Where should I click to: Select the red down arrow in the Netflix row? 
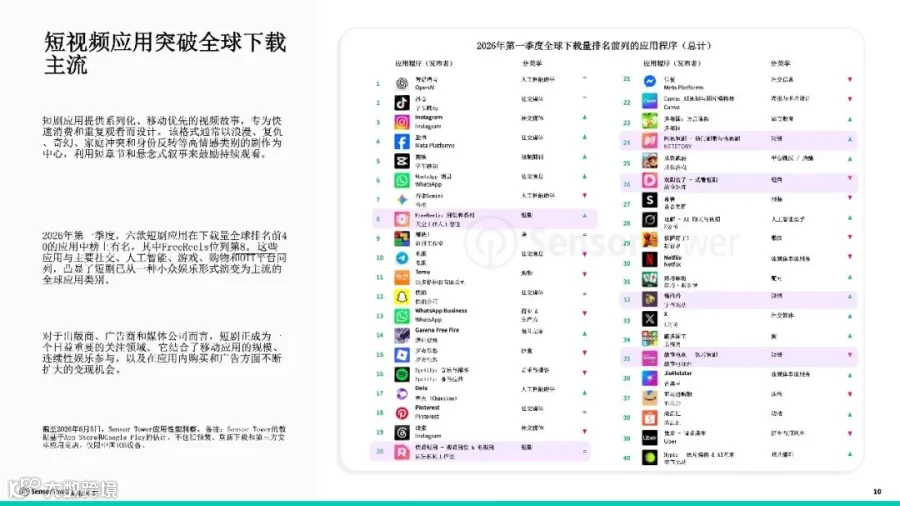tap(850, 258)
